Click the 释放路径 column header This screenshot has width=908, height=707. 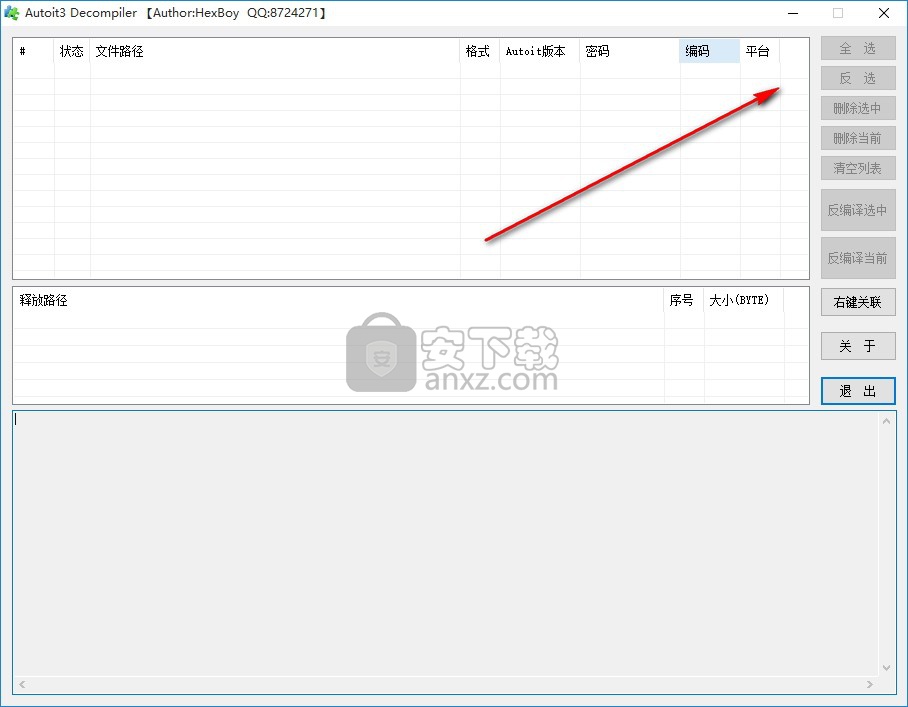tap(338, 300)
